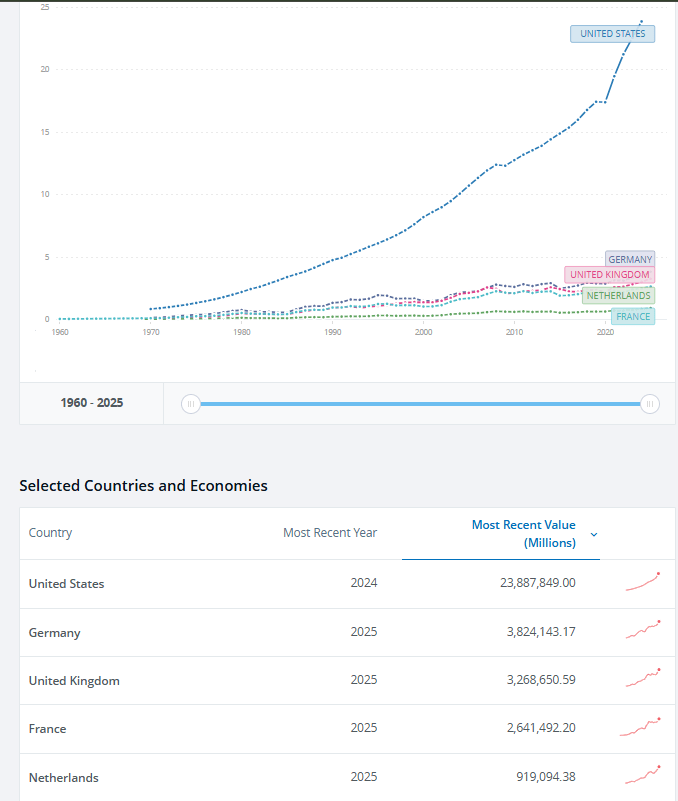Click the France sparkline chart
678x801 pixels.
click(640, 727)
